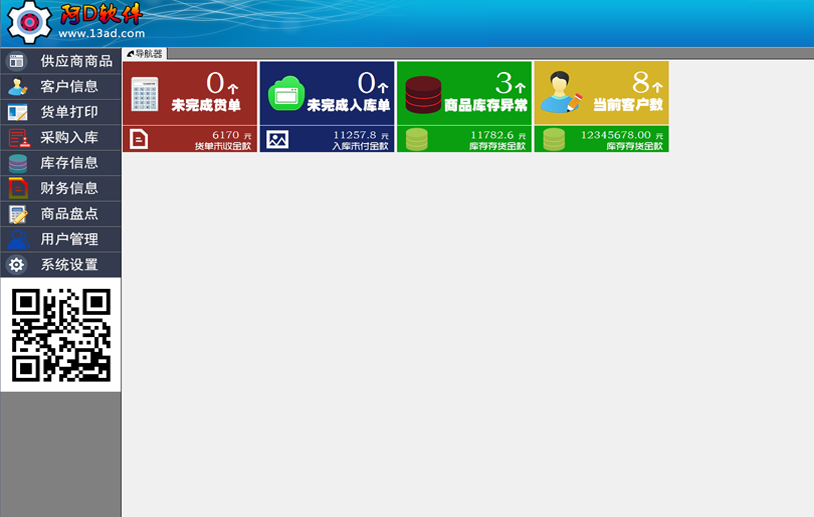
Task: Open 库存信息 sidebar entry
Action: (61, 163)
